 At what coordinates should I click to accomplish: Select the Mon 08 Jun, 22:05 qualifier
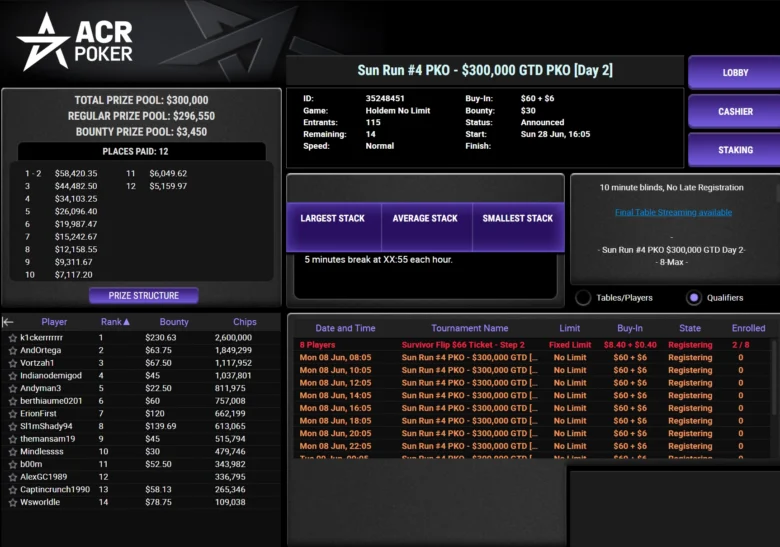(532, 446)
